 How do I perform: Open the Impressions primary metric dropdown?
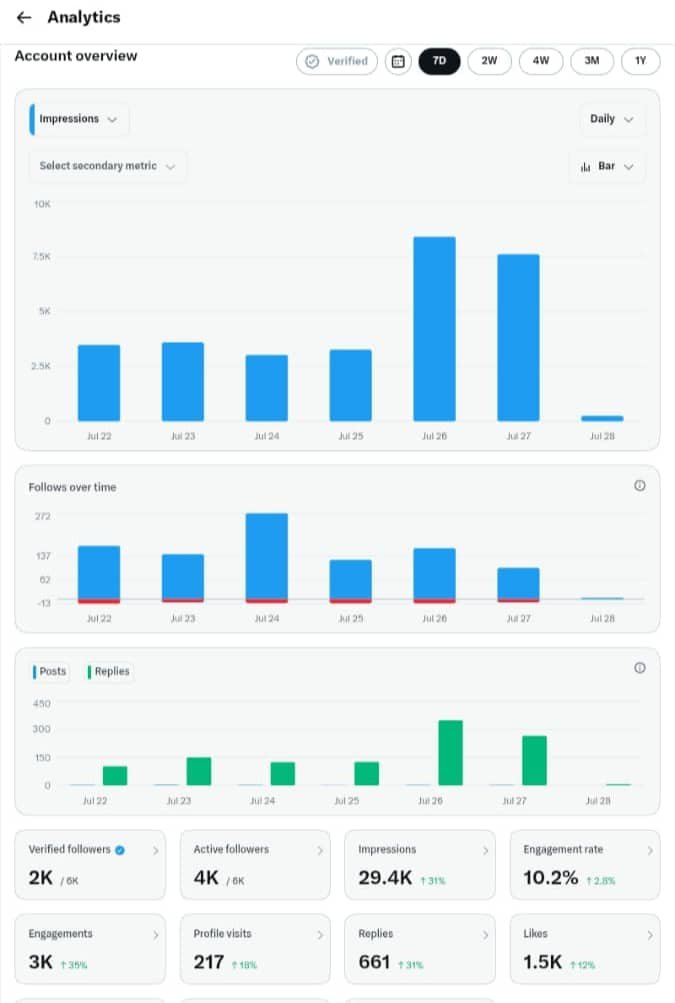pyautogui.click(x=79, y=119)
